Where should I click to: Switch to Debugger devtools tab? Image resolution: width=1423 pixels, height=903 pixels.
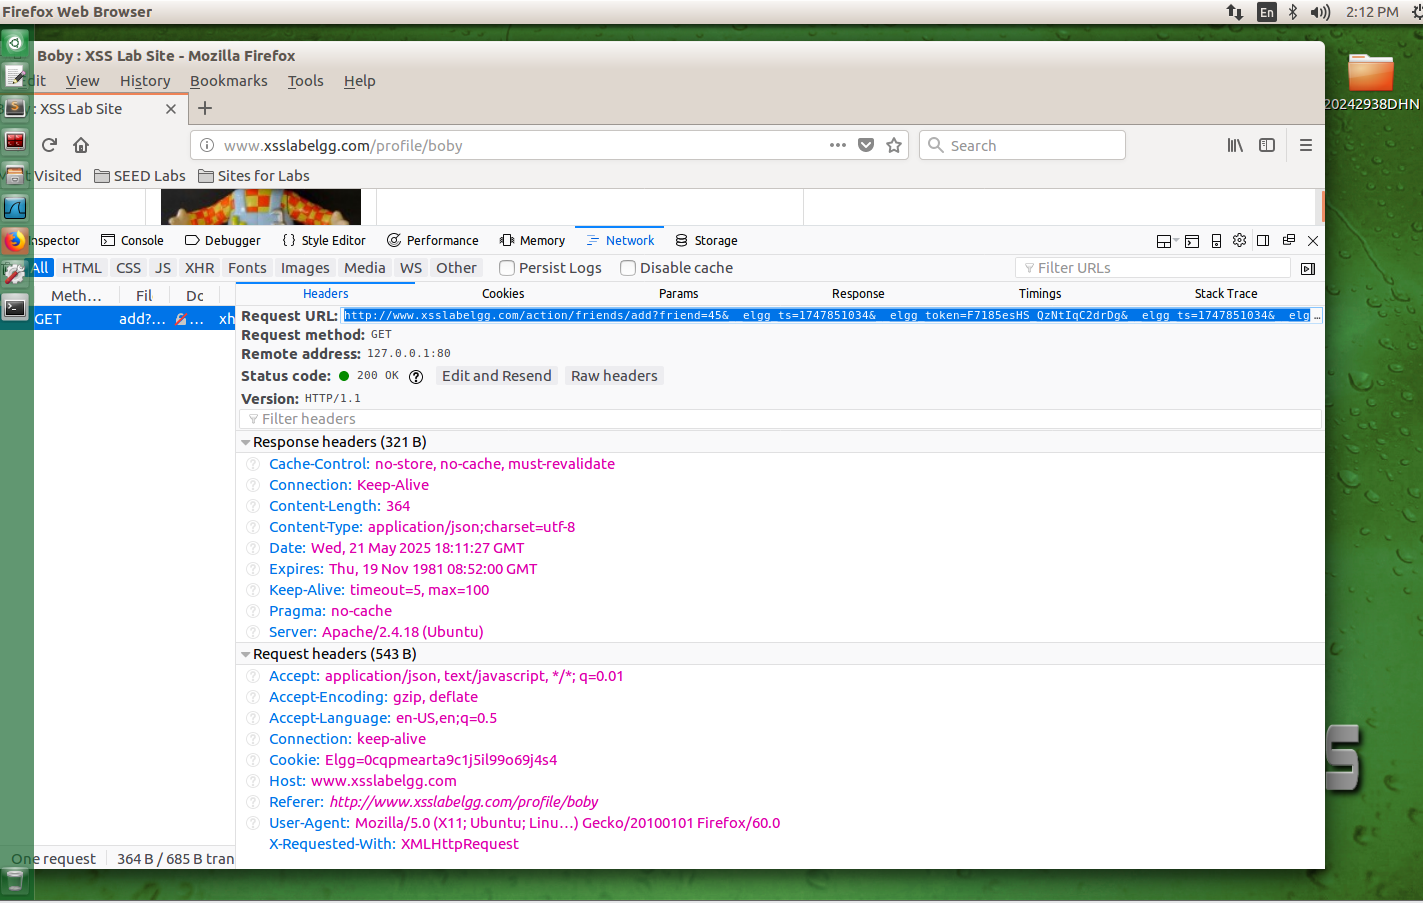[x=223, y=241]
